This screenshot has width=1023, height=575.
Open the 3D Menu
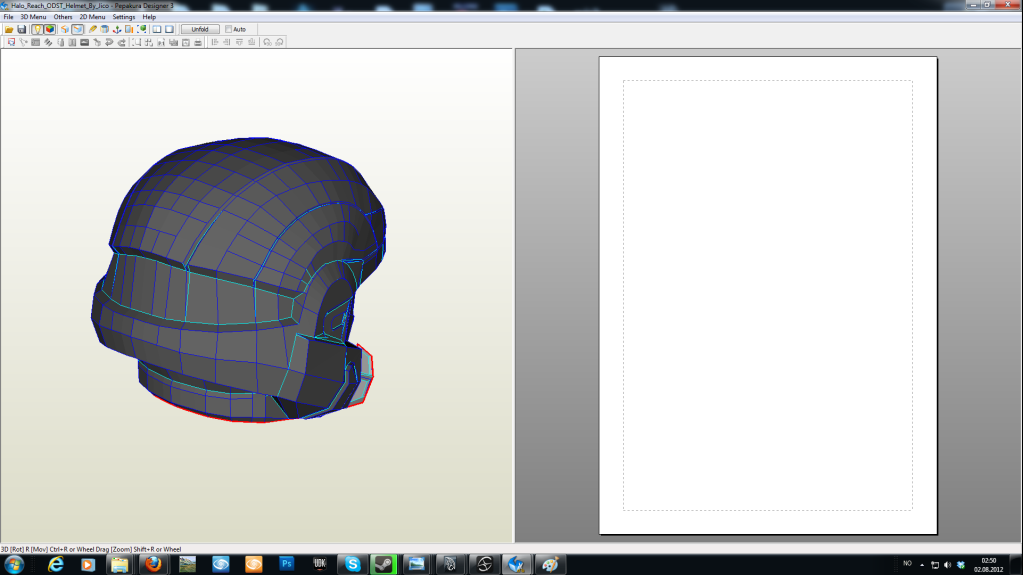33,17
